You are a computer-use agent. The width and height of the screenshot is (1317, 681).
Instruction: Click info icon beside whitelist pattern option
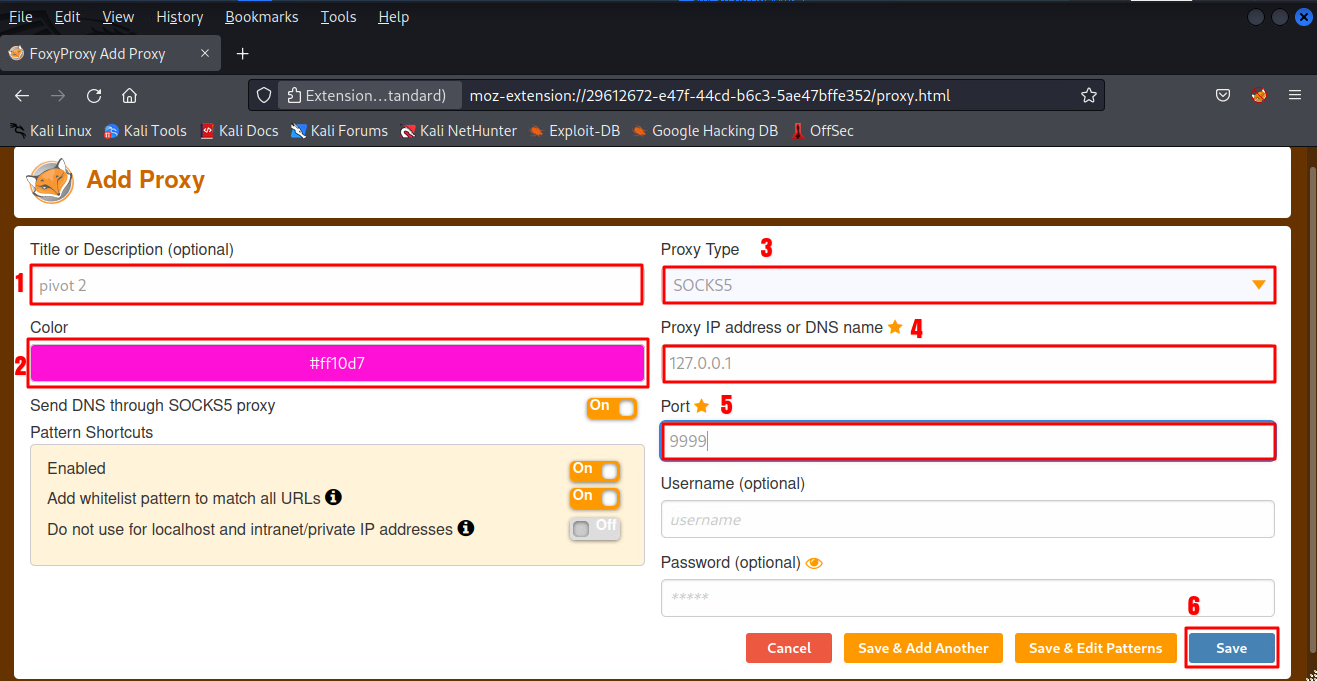click(334, 497)
